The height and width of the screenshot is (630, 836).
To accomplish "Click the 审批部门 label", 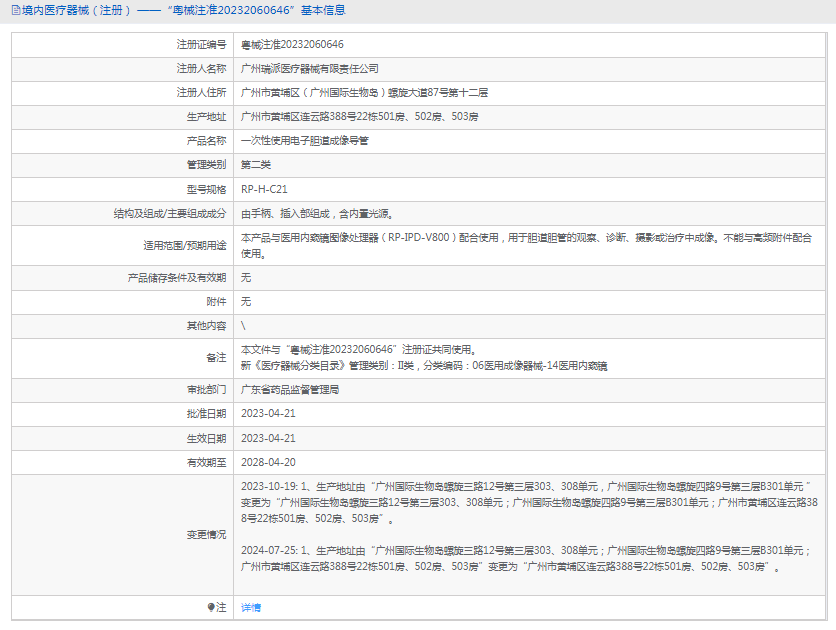I will 206,390.
